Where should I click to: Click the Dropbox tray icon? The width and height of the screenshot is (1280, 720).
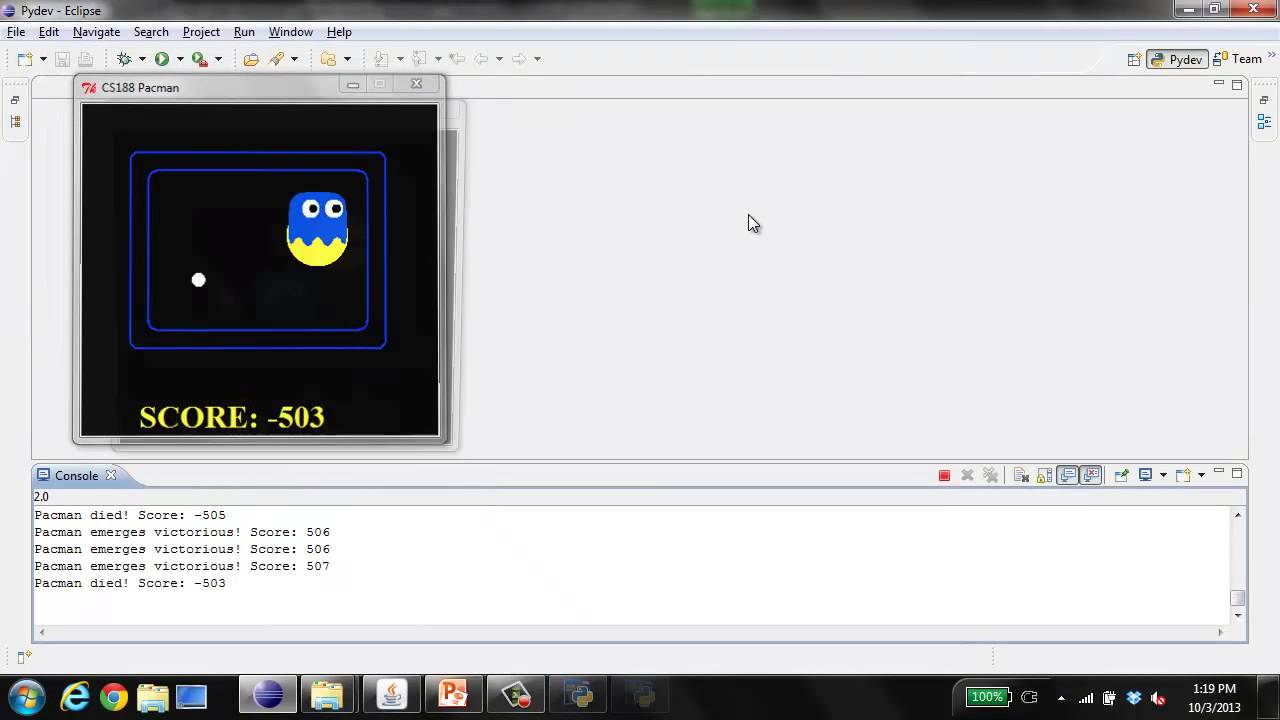pyautogui.click(x=1133, y=697)
